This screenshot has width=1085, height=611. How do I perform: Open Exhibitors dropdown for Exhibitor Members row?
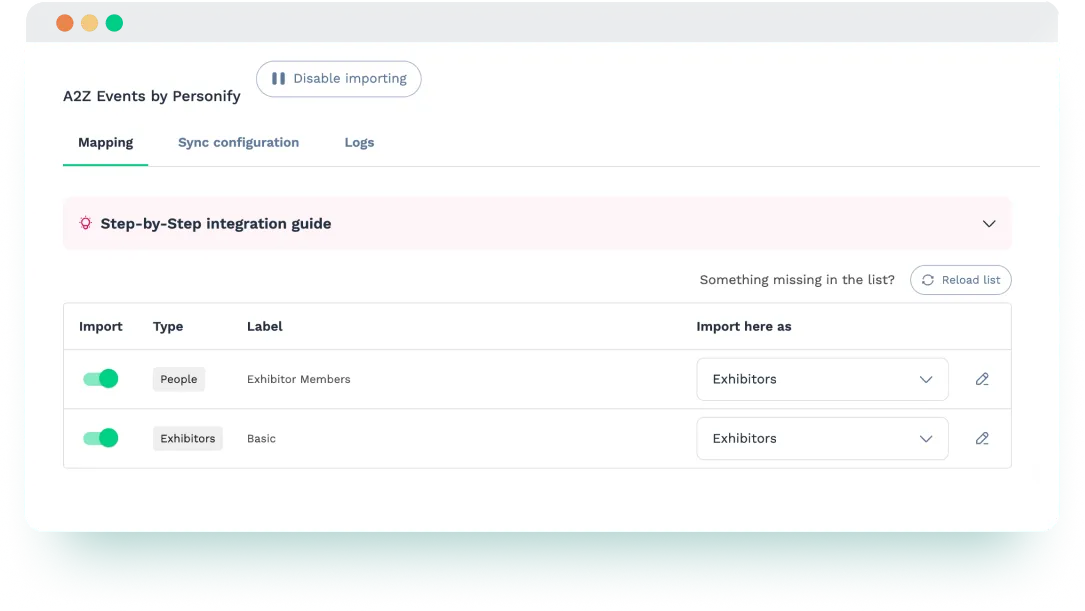[x=822, y=379]
